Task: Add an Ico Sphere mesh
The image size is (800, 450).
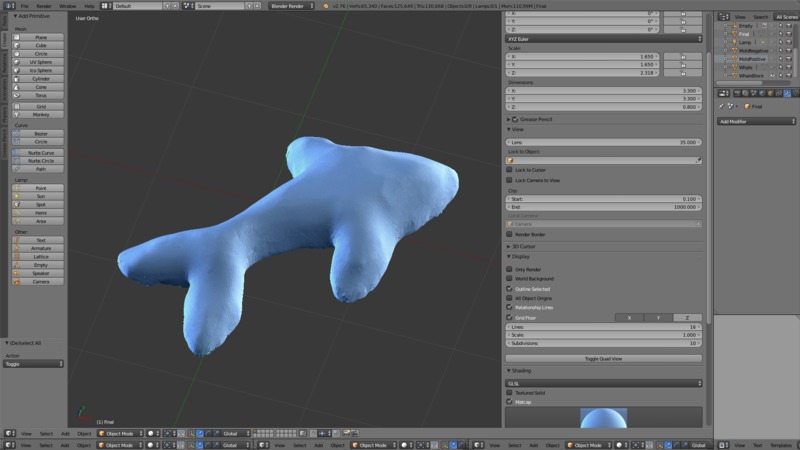Action: click(x=38, y=70)
